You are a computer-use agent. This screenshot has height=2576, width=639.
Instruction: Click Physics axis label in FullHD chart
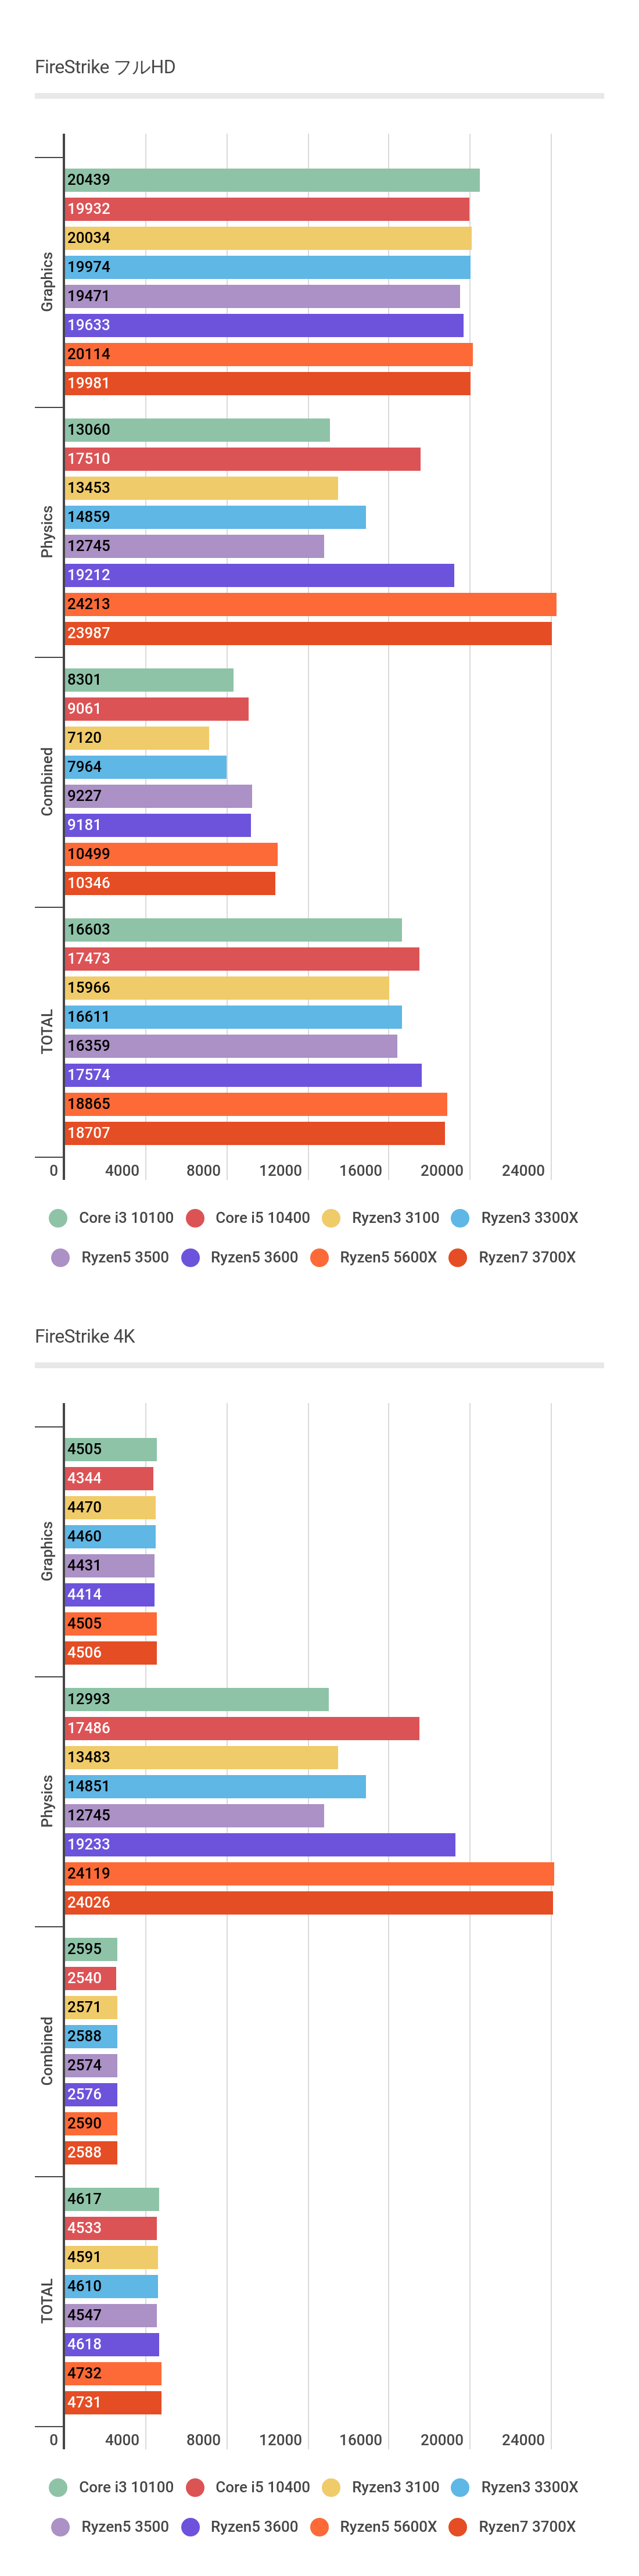pyautogui.click(x=47, y=531)
